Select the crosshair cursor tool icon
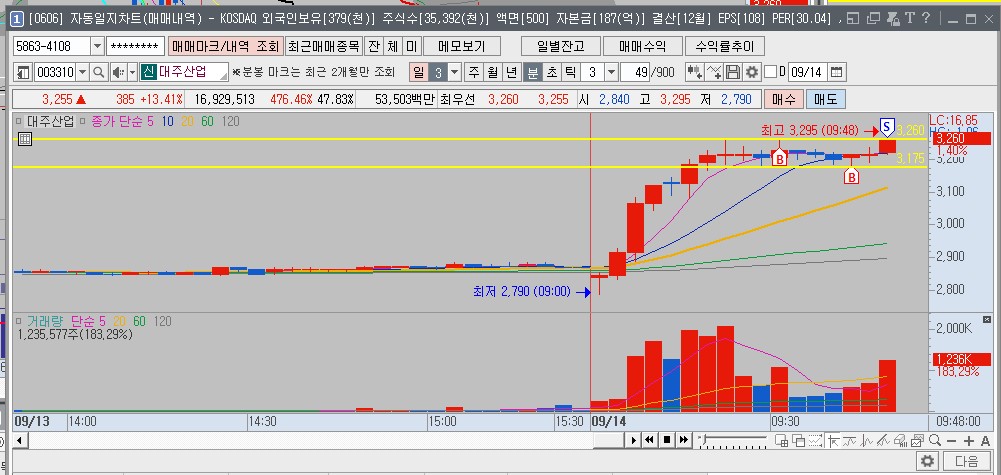The image size is (1001, 475). click(832, 440)
